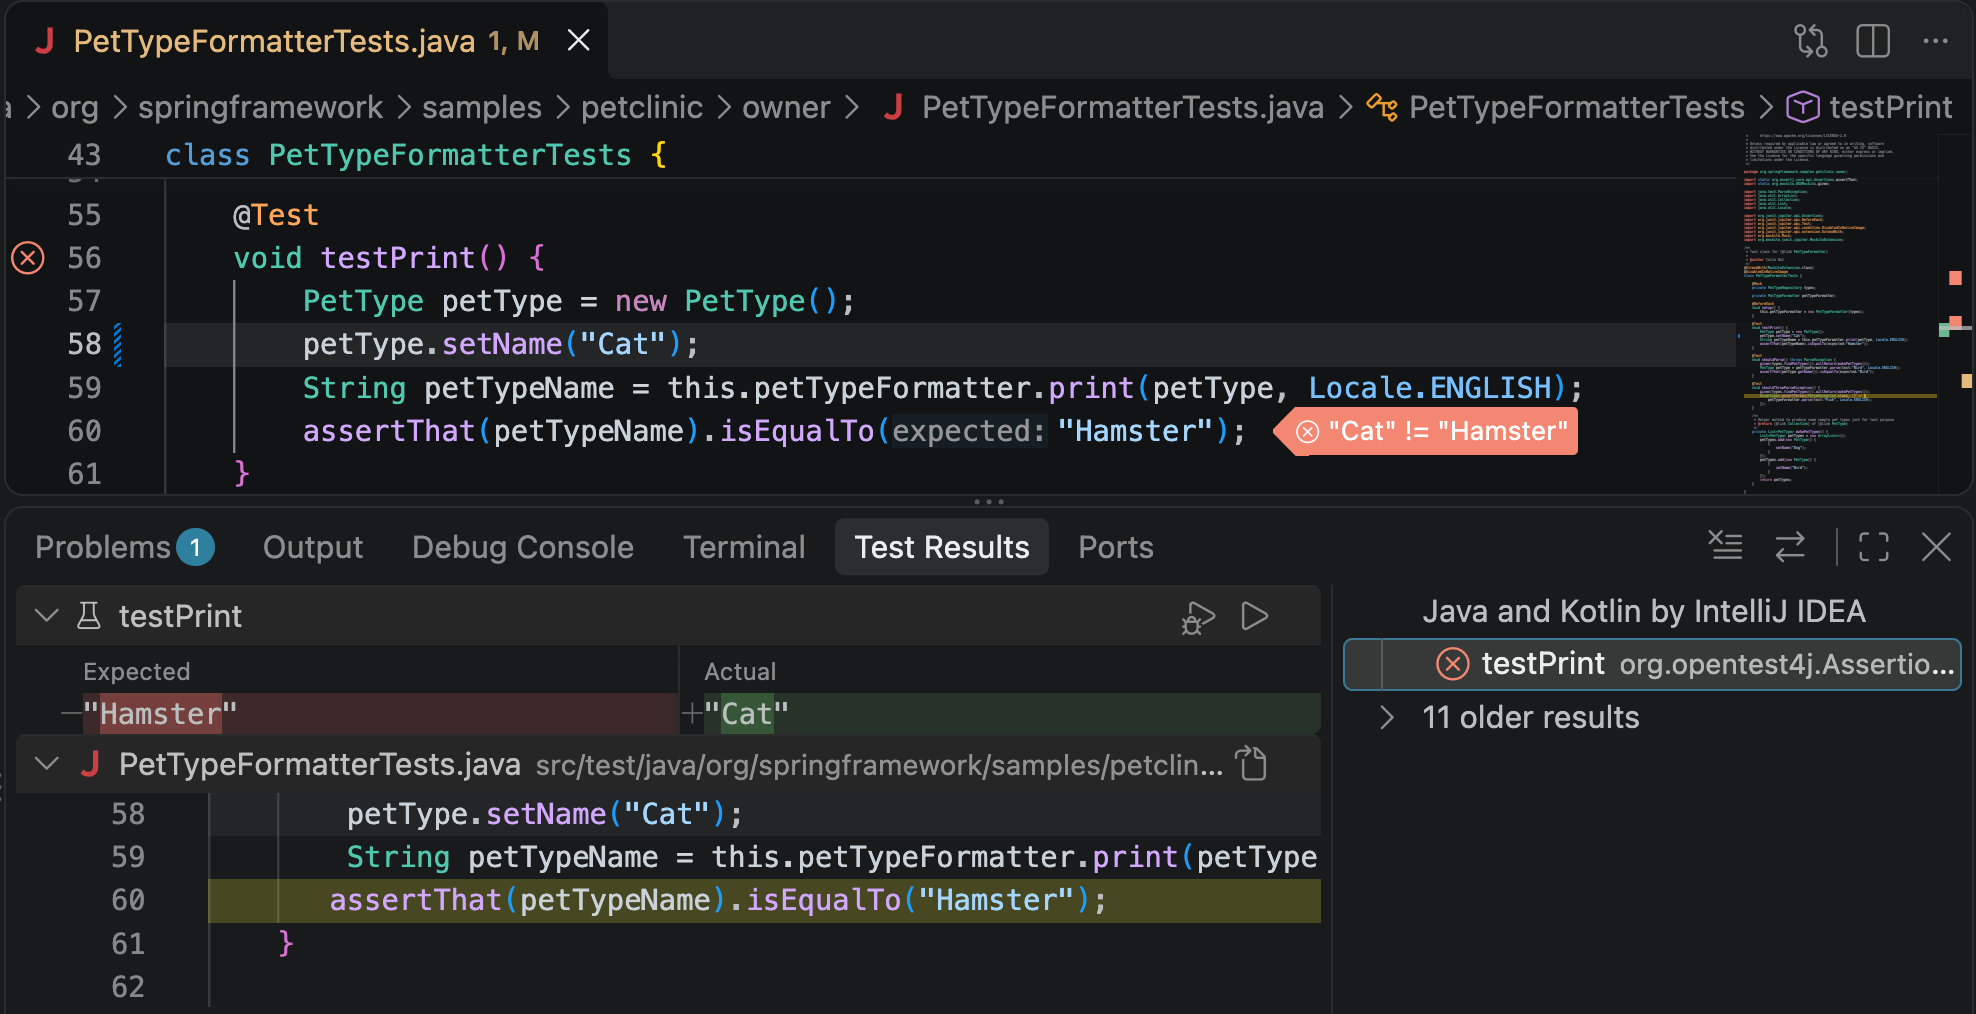1976x1014 pixels.
Task: Open PetTypeFormatterTests.java file from peek header
Action: click(x=1251, y=764)
